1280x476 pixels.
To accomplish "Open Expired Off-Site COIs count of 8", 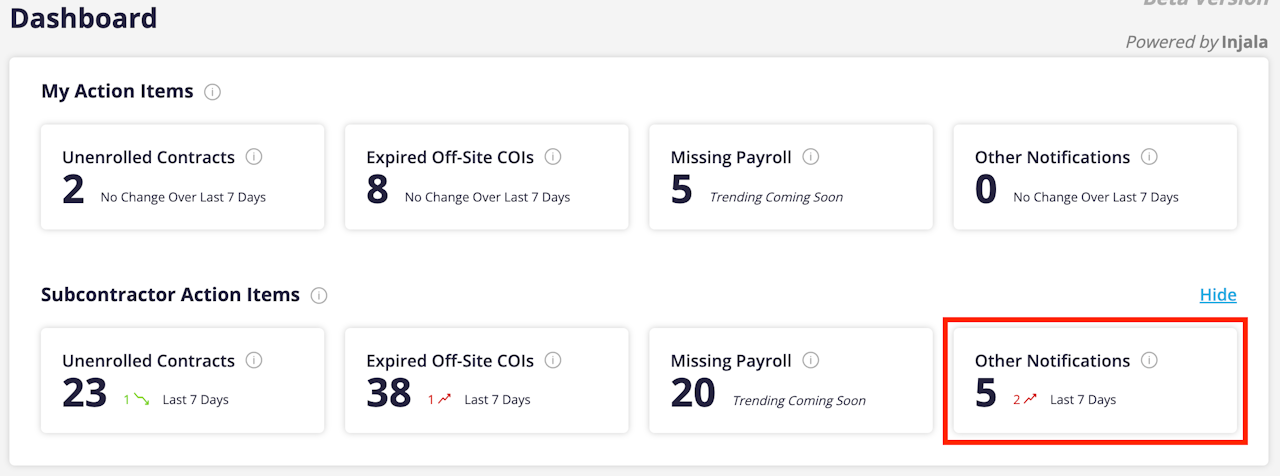I will tap(377, 189).
